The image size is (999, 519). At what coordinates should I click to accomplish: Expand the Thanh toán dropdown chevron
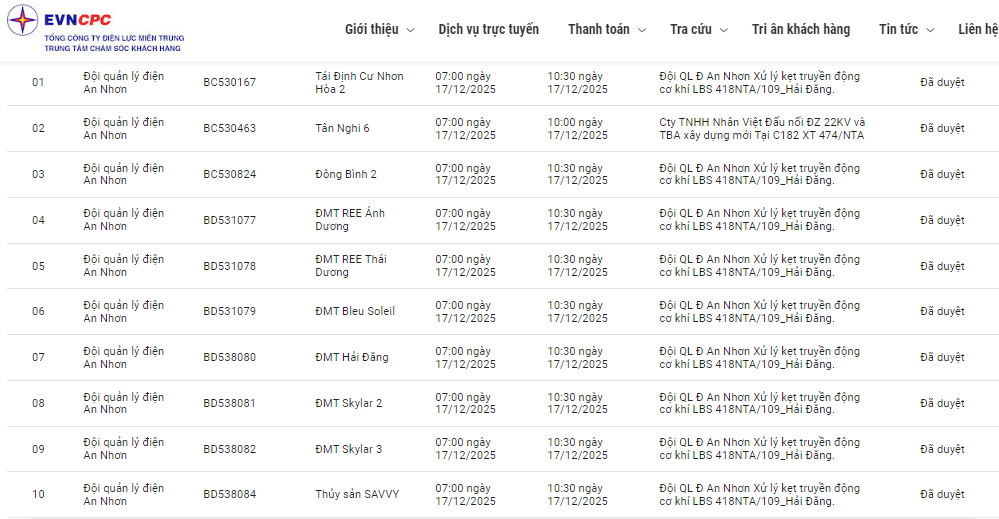click(x=642, y=30)
